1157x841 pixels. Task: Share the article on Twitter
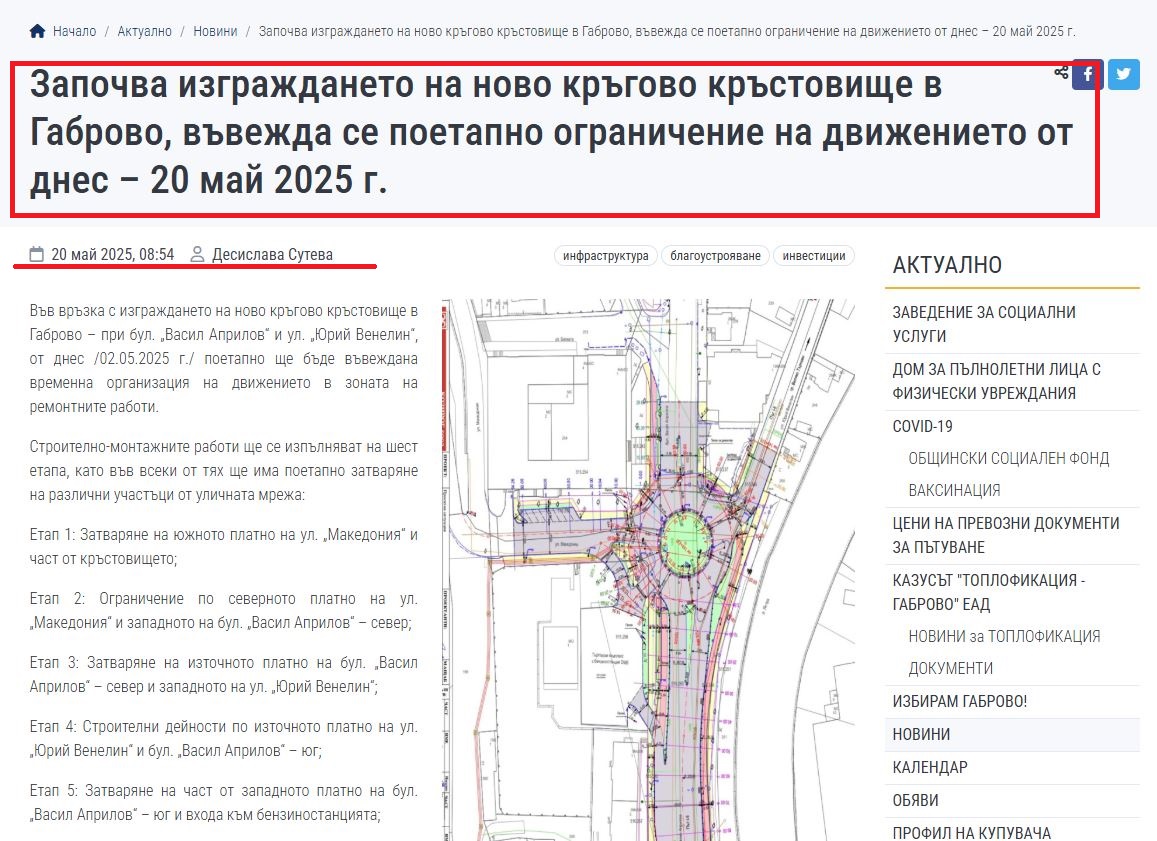pos(1123,75)
